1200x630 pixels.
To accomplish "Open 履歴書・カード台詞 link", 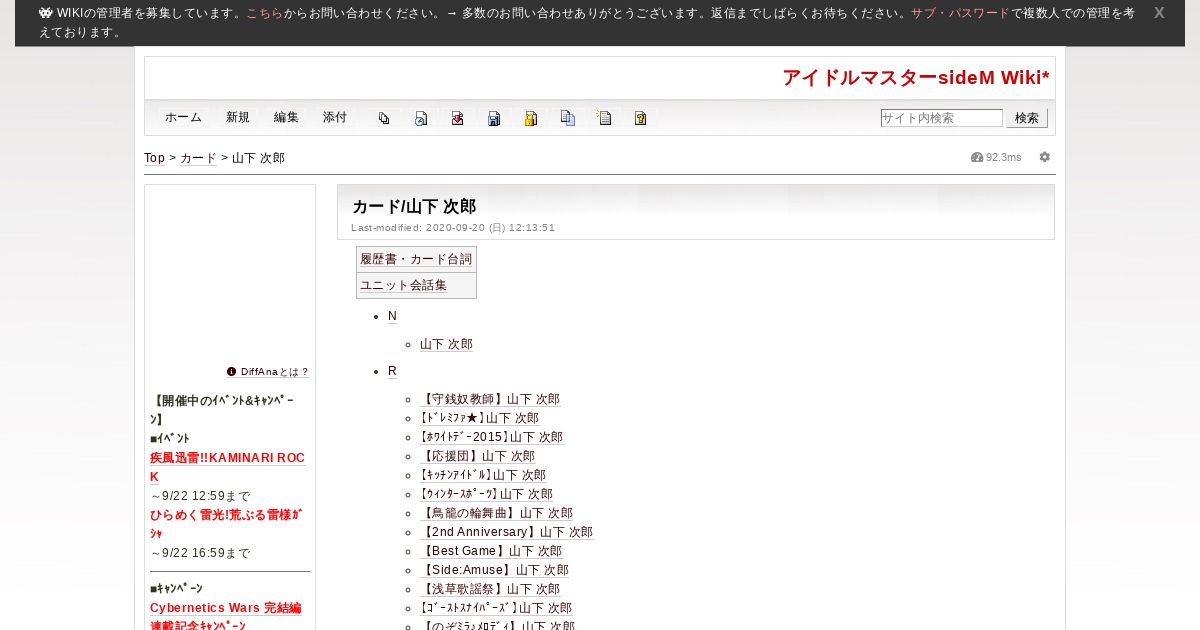I will (x=416, y=259).
